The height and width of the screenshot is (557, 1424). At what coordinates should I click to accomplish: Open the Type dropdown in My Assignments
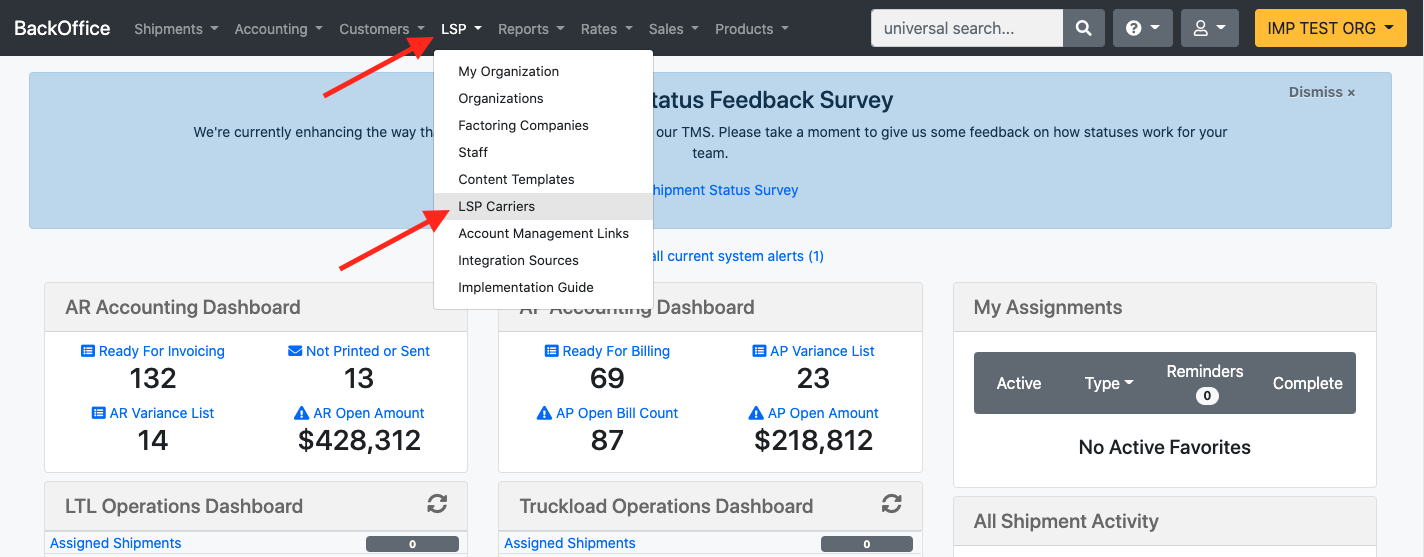(x=1109, y=384)
